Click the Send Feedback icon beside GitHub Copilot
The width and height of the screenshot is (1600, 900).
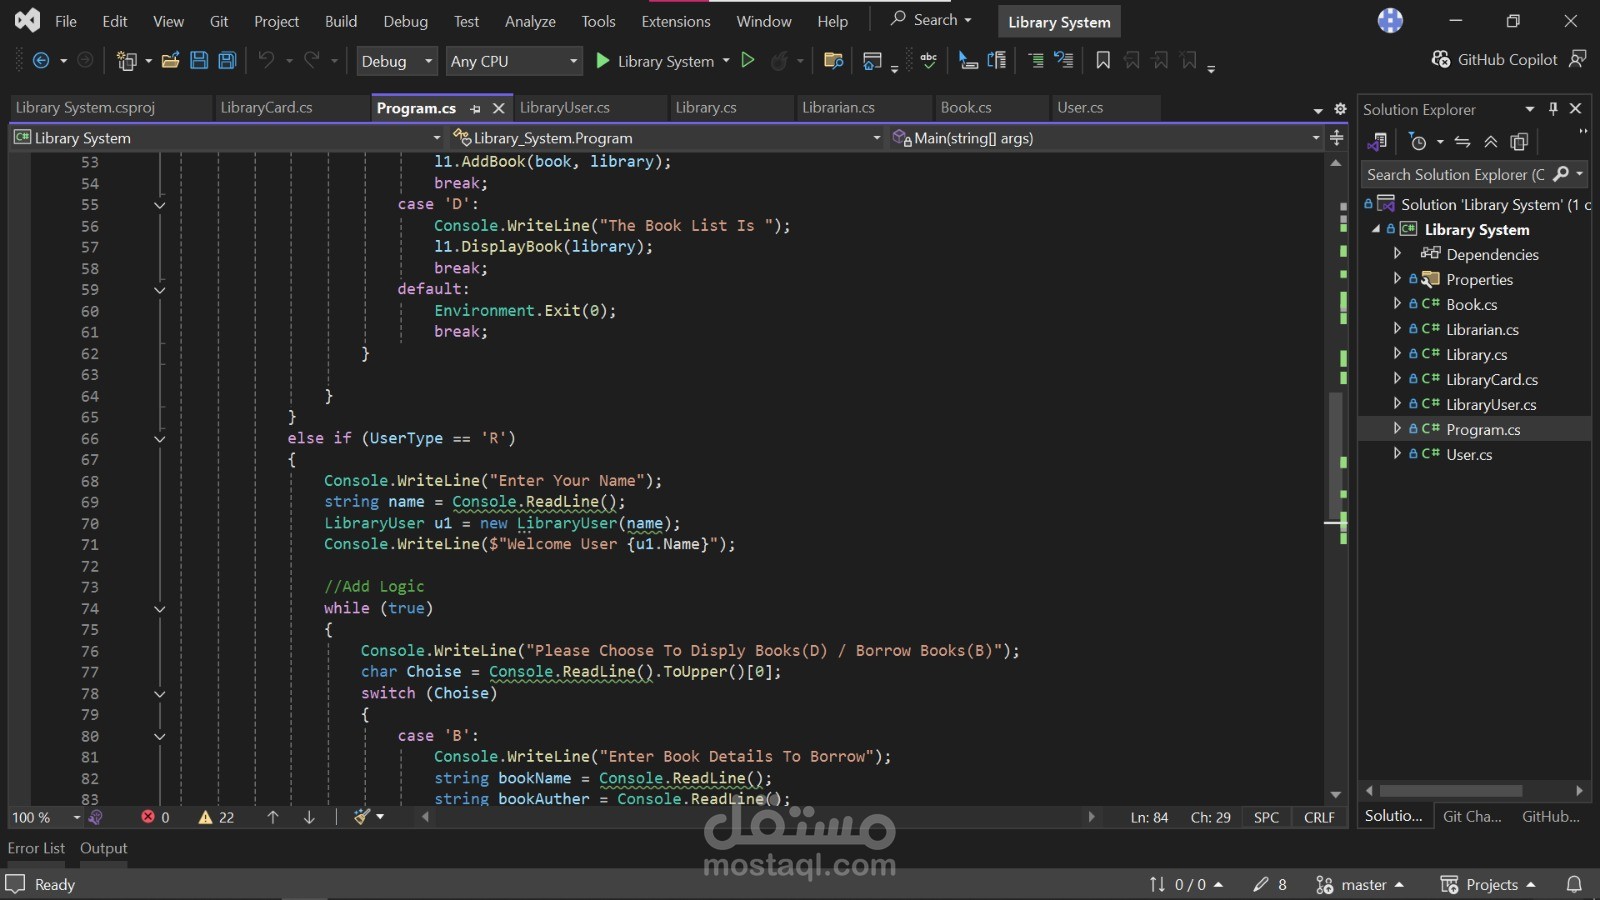1578,60
